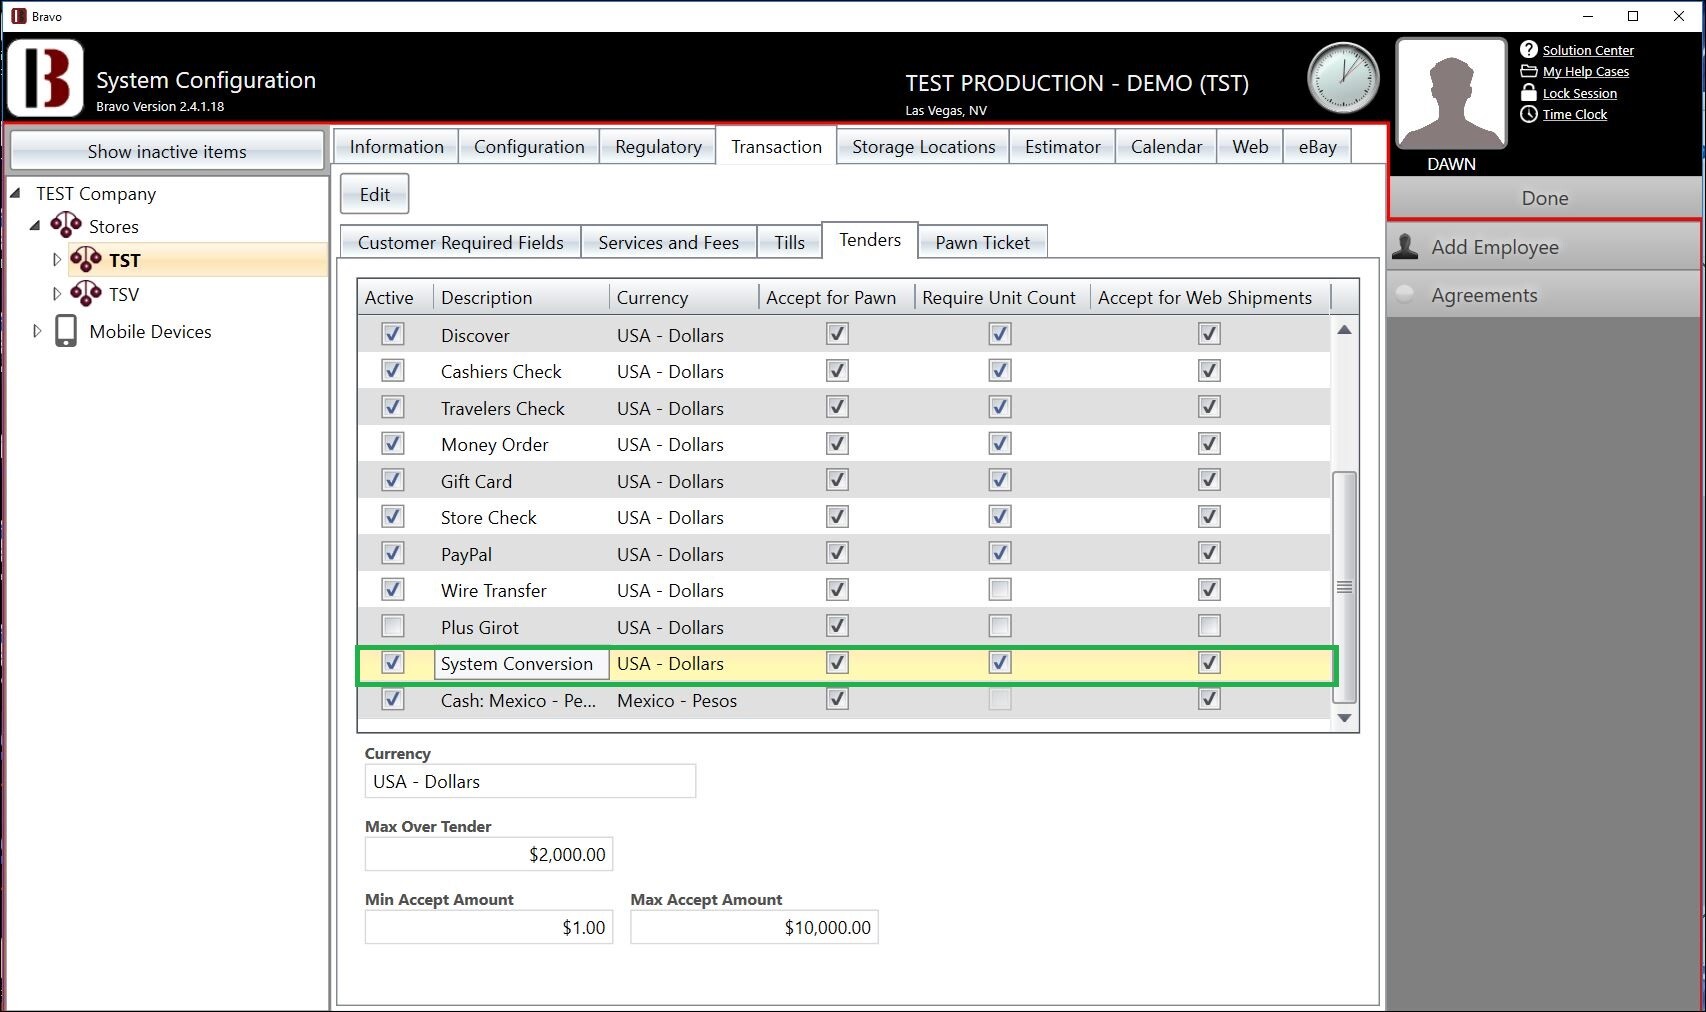Toggle Accept for Pawn for Cashiers Check
1706x1012 pixels.
pyautogui.click(x=837, y=370)
